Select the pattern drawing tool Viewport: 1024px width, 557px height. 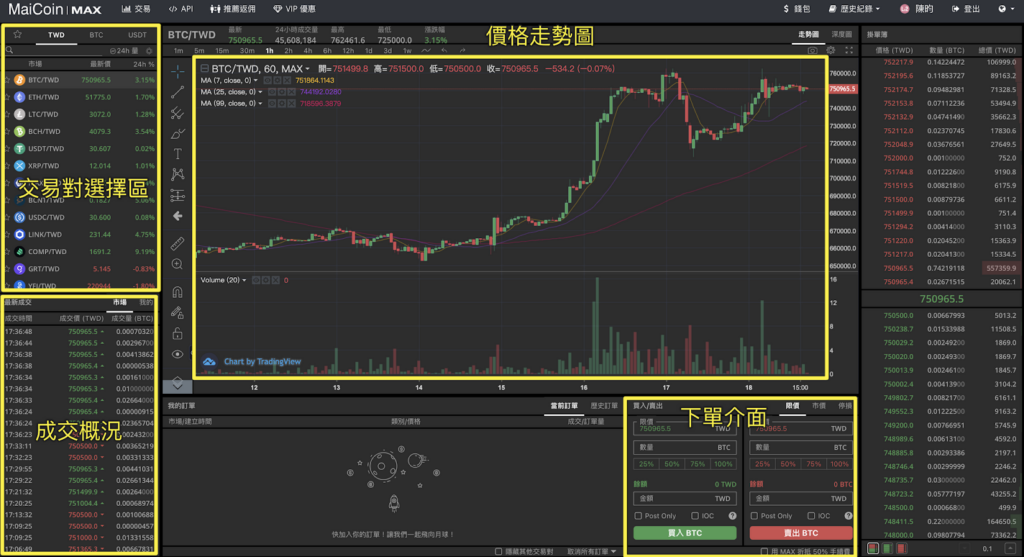(177, 174)
